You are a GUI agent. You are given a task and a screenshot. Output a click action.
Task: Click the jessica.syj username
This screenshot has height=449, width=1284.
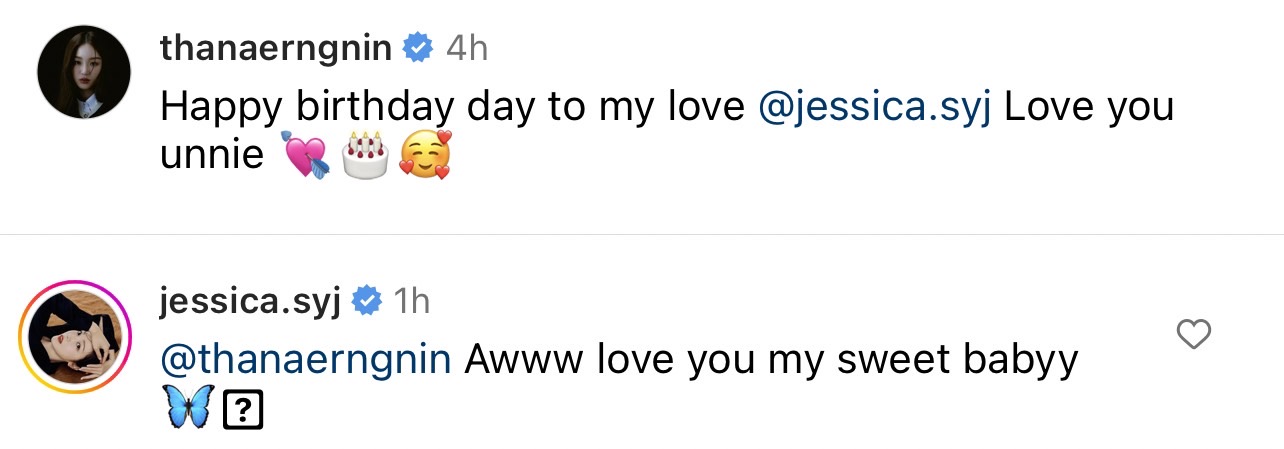coord(250,300)
